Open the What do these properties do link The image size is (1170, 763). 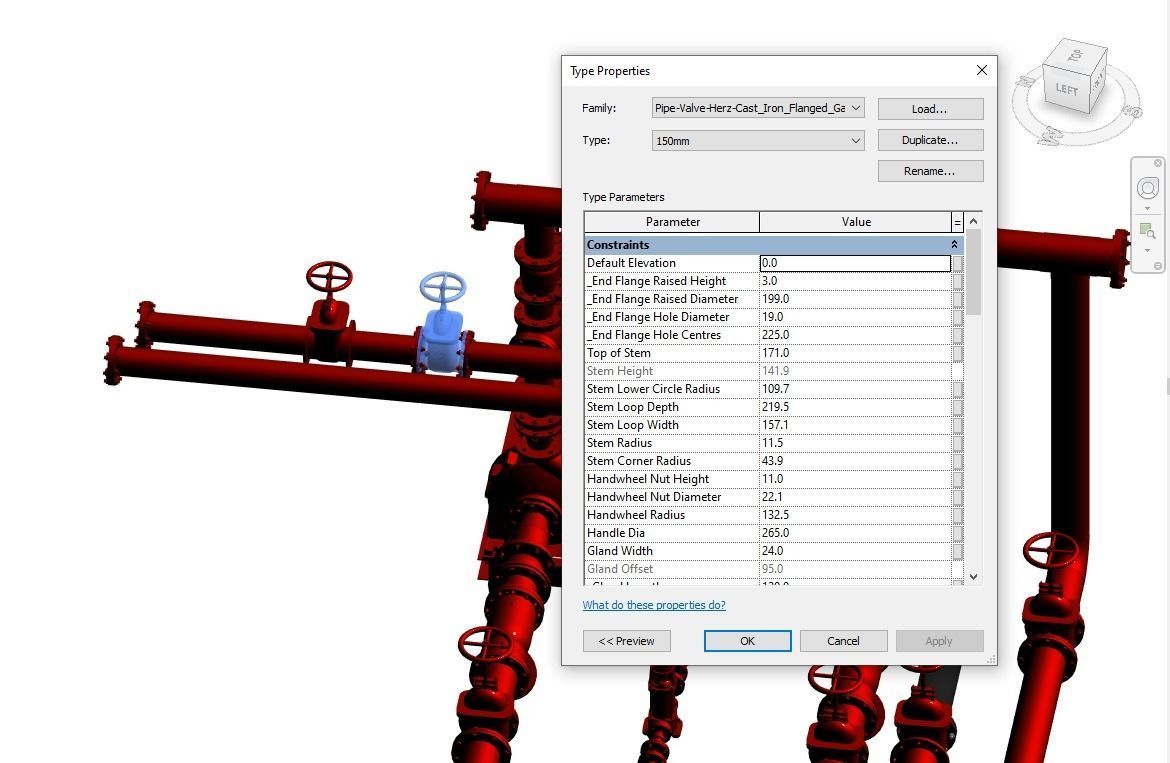click(x=653, y=605)
